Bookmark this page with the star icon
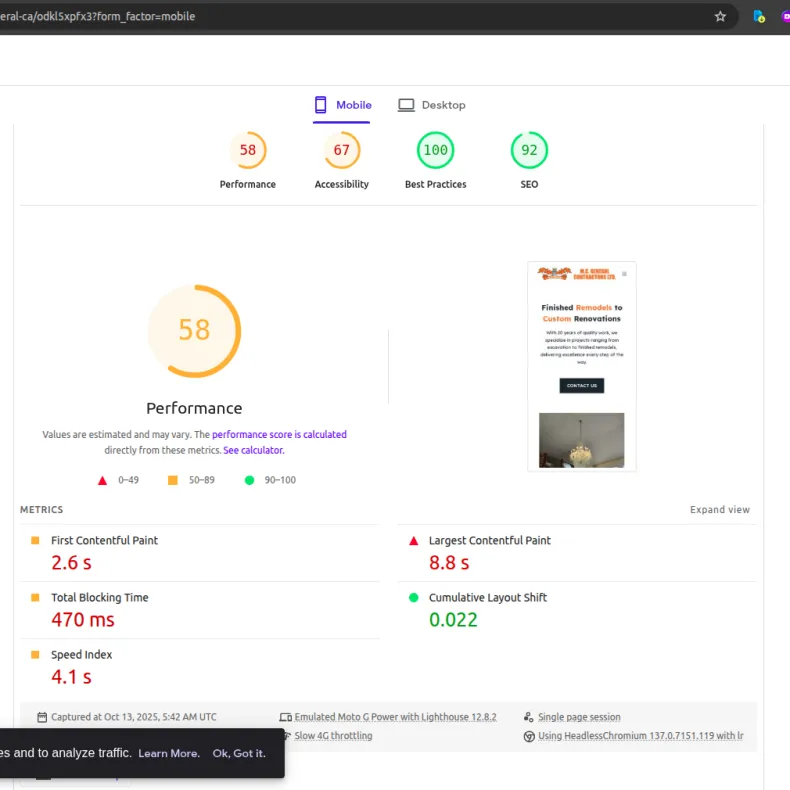 click(720, 16)
